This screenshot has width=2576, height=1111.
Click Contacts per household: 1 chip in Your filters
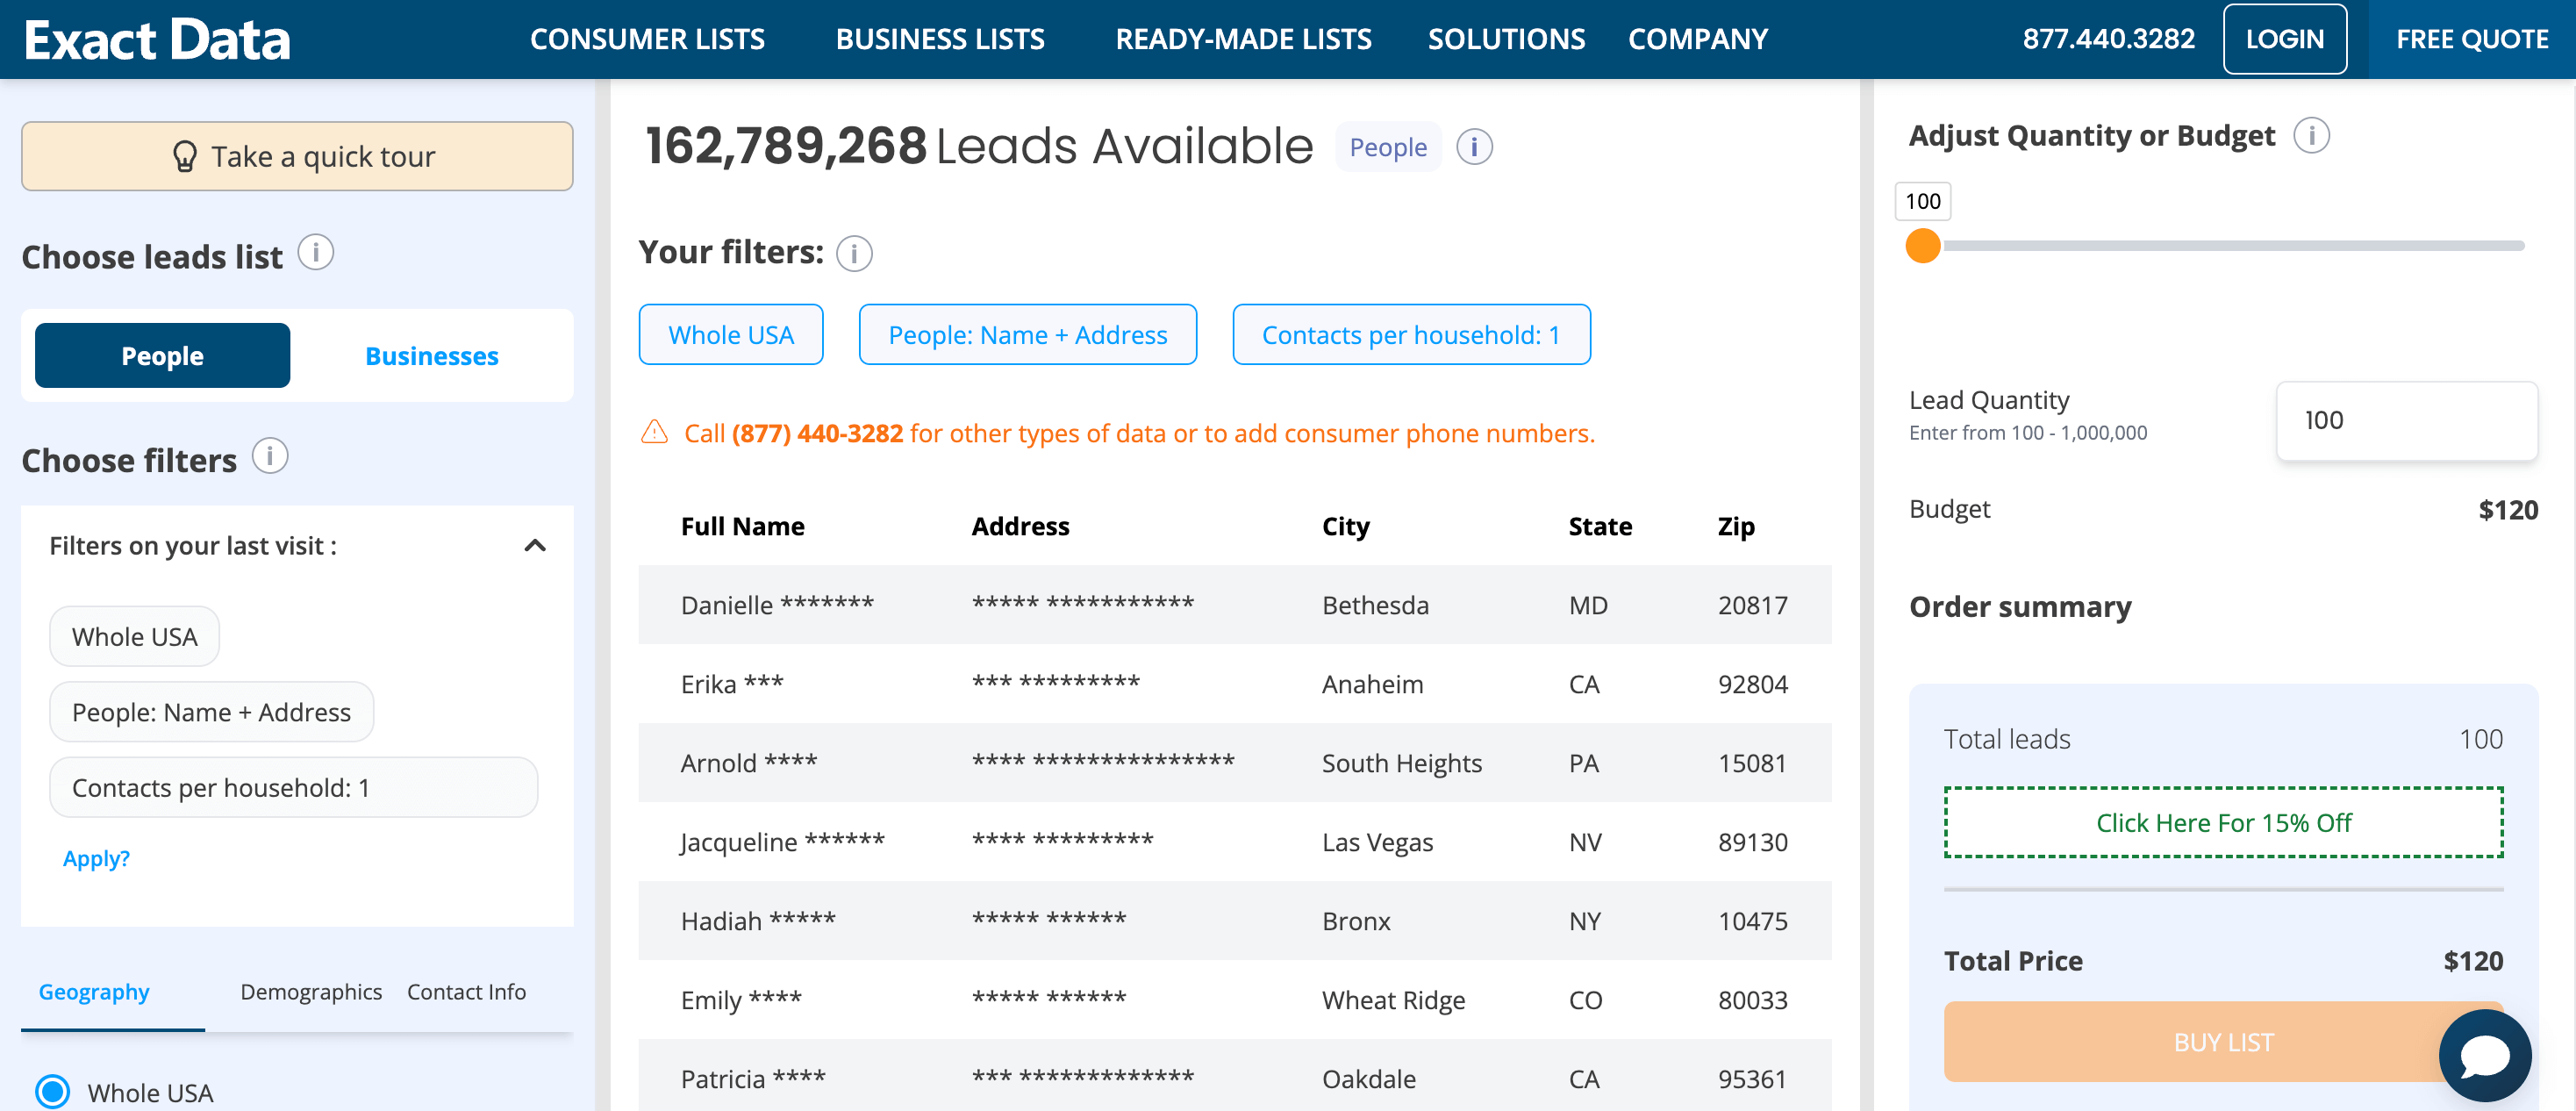point(1410,334)
